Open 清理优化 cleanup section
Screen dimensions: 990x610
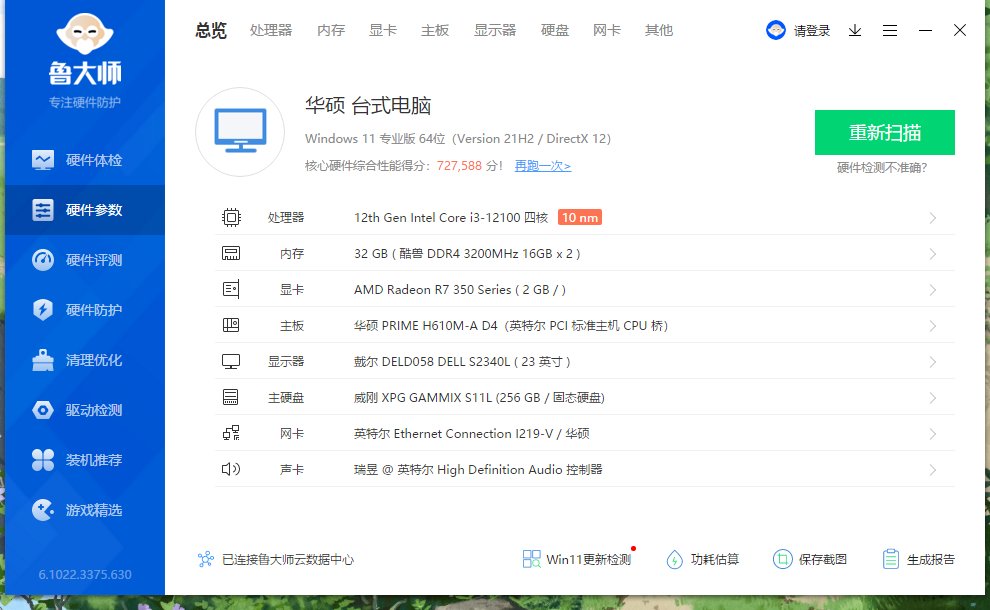coord(85,360)
